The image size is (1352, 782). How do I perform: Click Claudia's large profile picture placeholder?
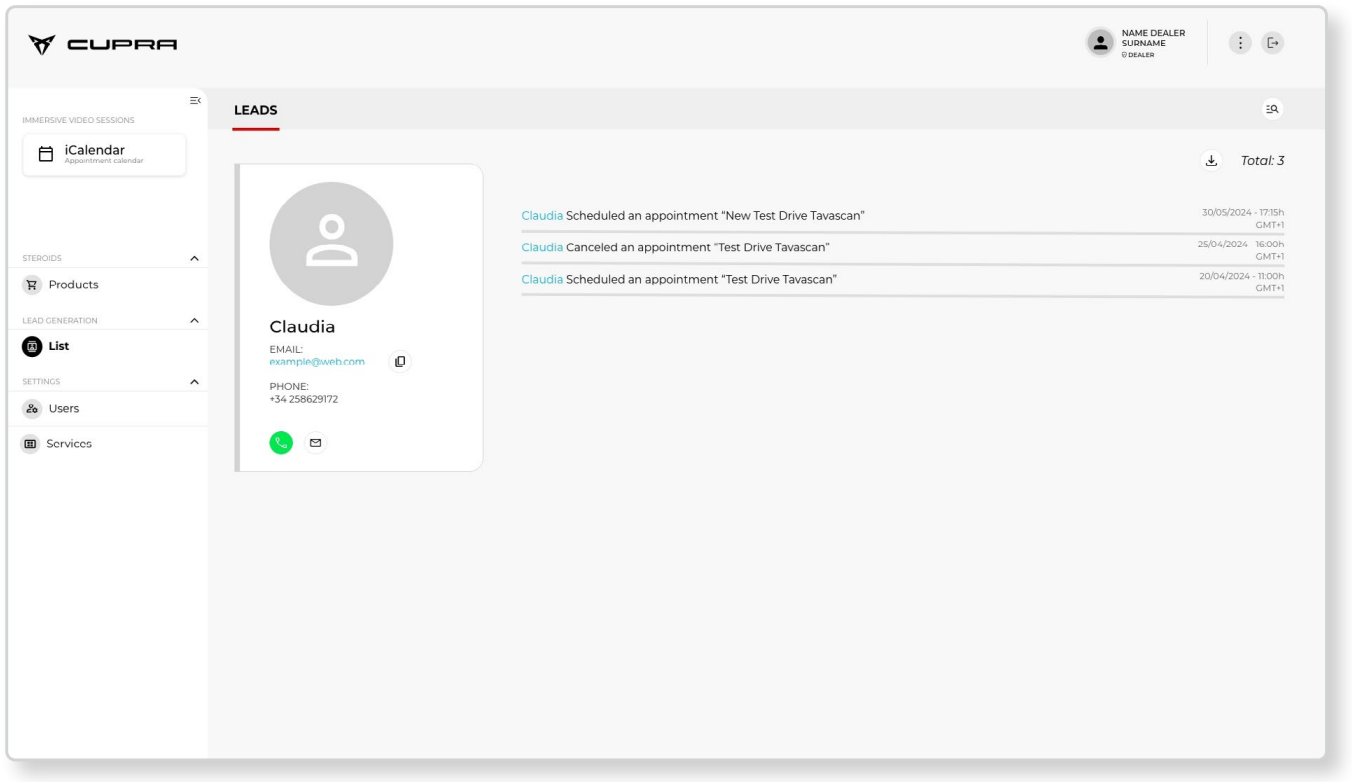331,244
